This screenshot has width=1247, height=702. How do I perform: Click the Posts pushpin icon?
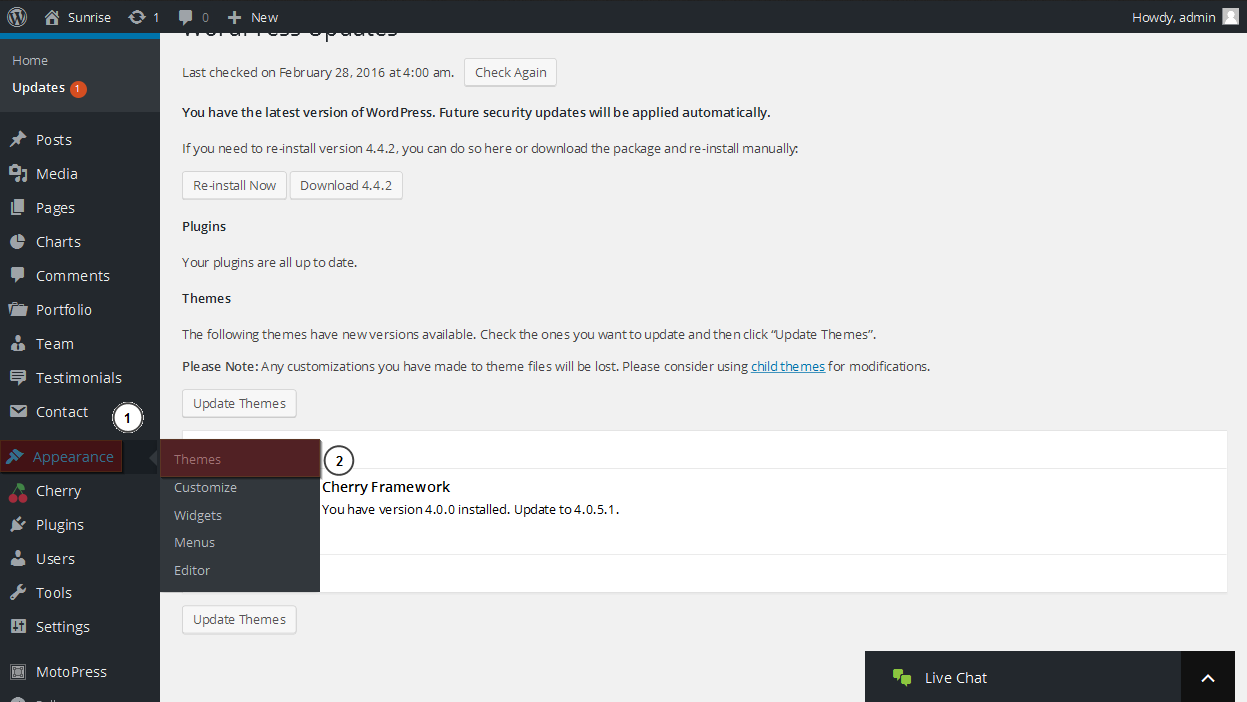point(17,139)
